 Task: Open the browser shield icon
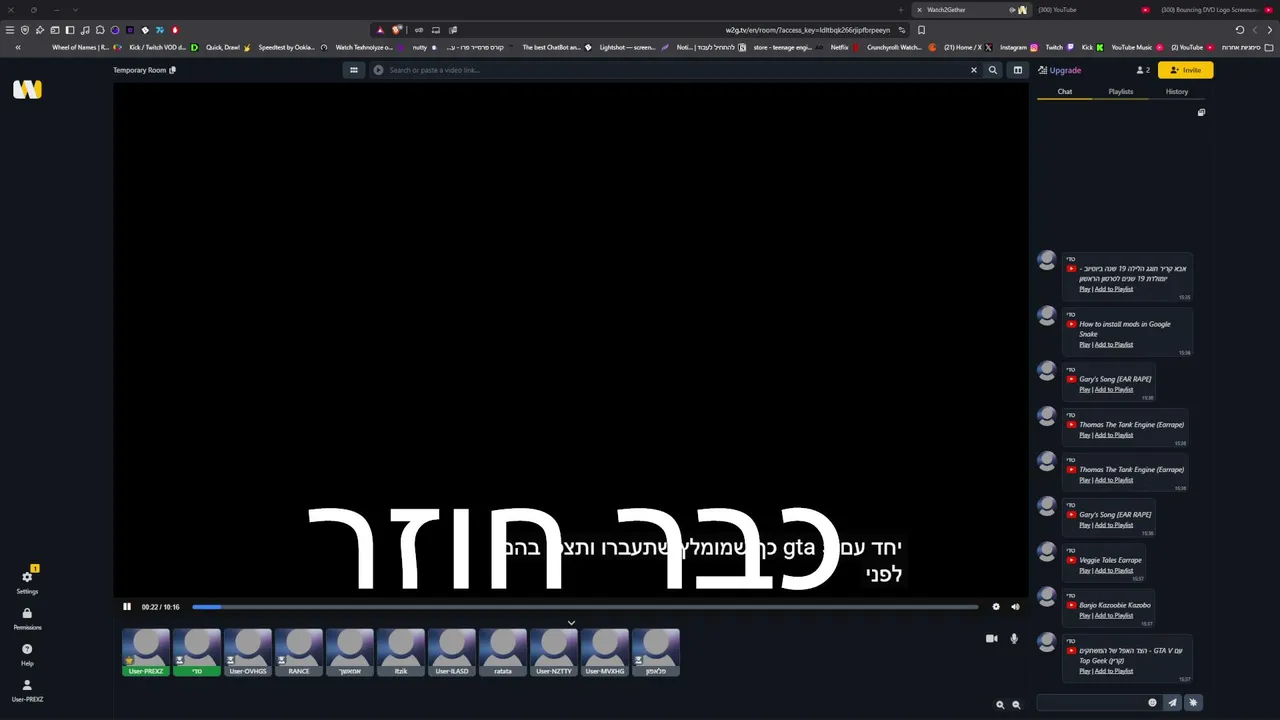(25, 30)
